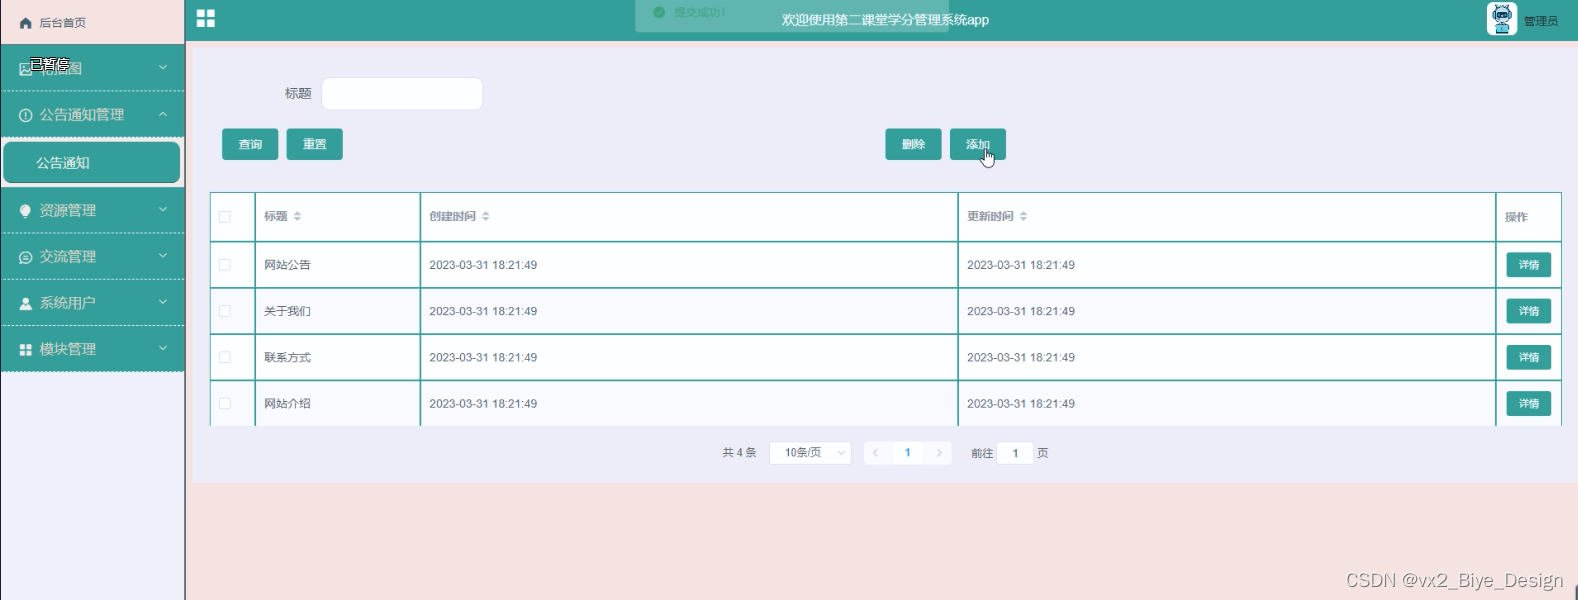Click the info icon beside 公告通知管理

point(26,115)
